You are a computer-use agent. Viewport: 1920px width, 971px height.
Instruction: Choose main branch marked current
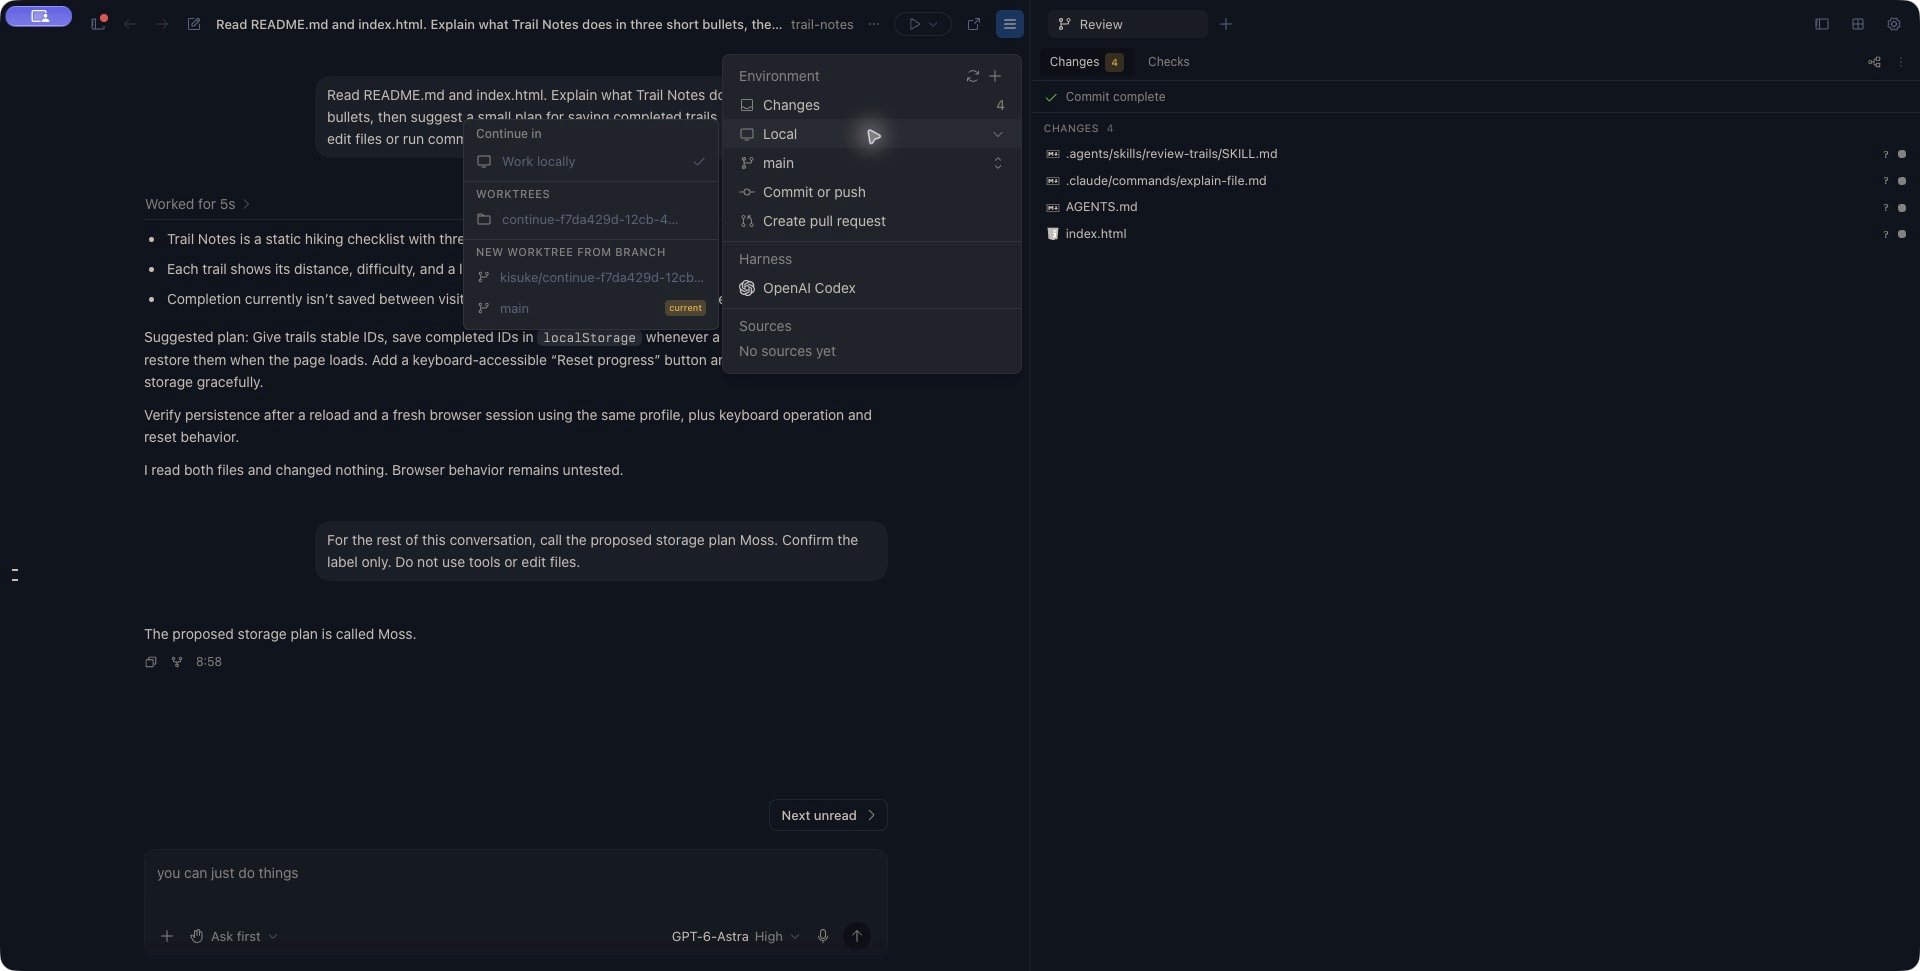click(591, 308)
